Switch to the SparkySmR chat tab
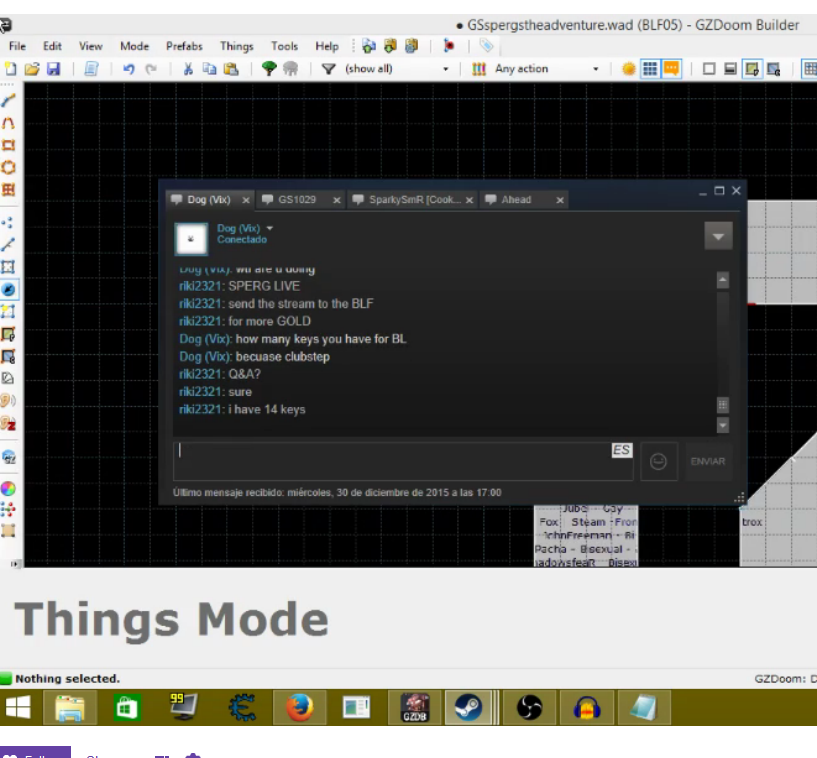The height and width of the screenshot is (758, 817). click(414, 200)
